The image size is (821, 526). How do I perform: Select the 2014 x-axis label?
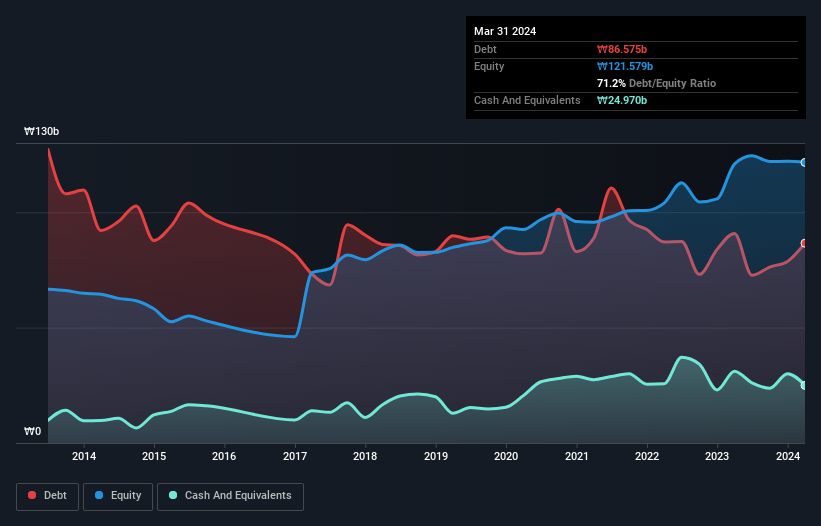coord(84,456)
